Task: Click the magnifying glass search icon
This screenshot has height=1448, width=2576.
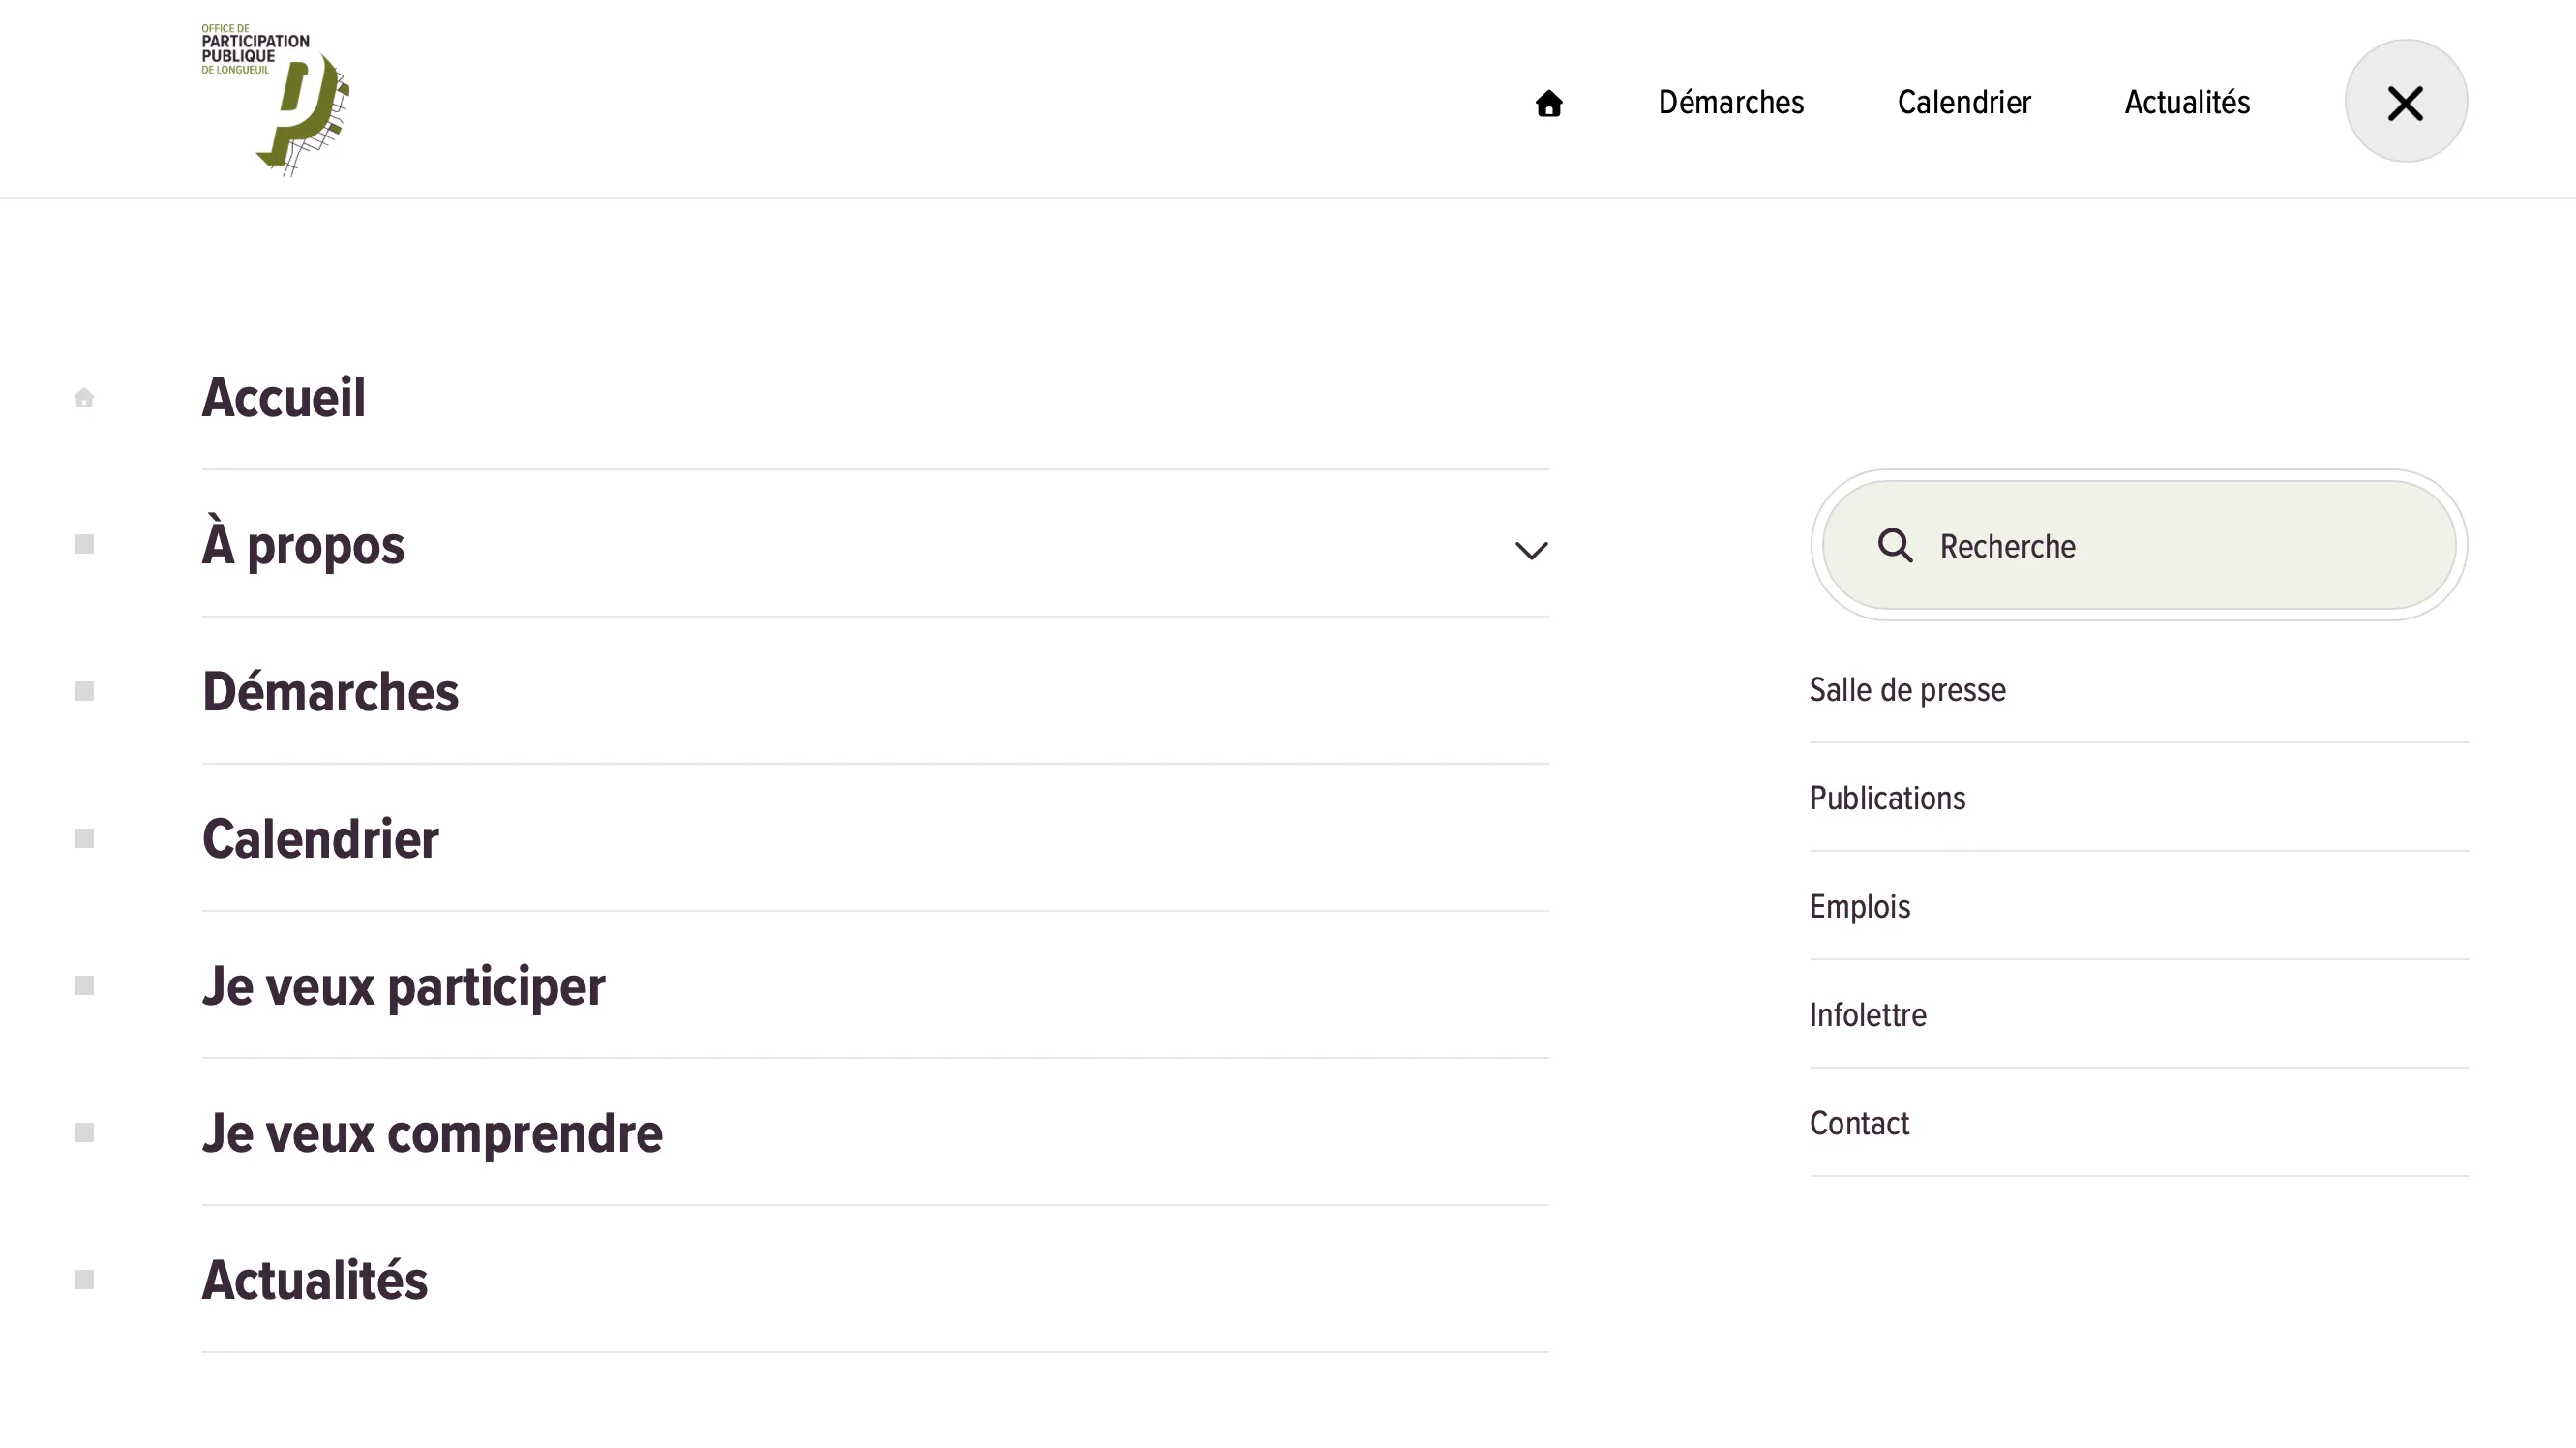Action: [x=1894, y=546]
